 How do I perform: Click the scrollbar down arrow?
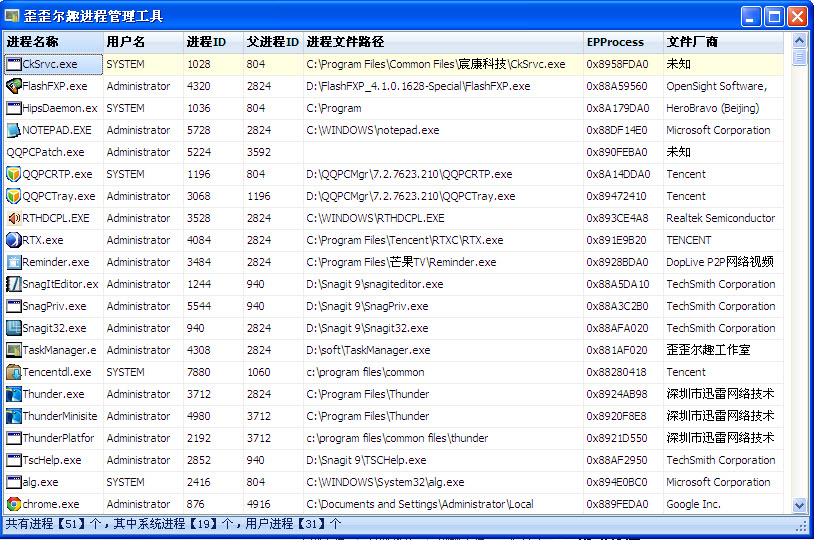[x=799, y=505]
